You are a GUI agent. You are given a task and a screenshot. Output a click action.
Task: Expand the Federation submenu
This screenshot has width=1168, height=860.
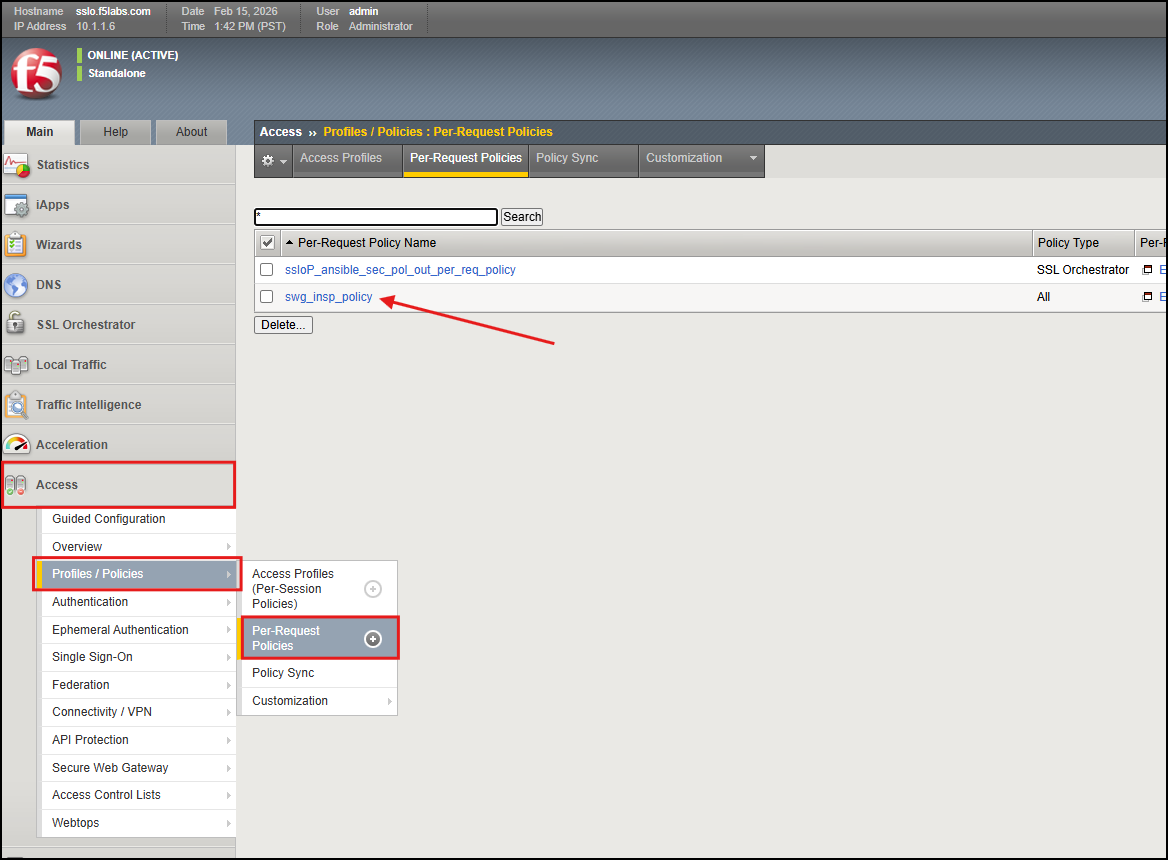point(229,685)
